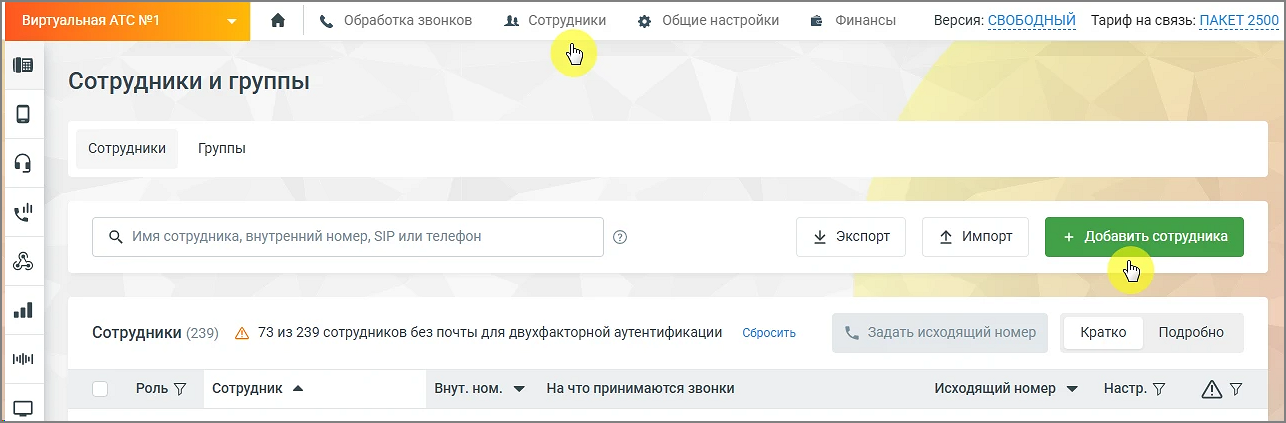This screenshot has width=1286, height=423.
Task: Open the home icon in top navigation
Action: [278, 20]
